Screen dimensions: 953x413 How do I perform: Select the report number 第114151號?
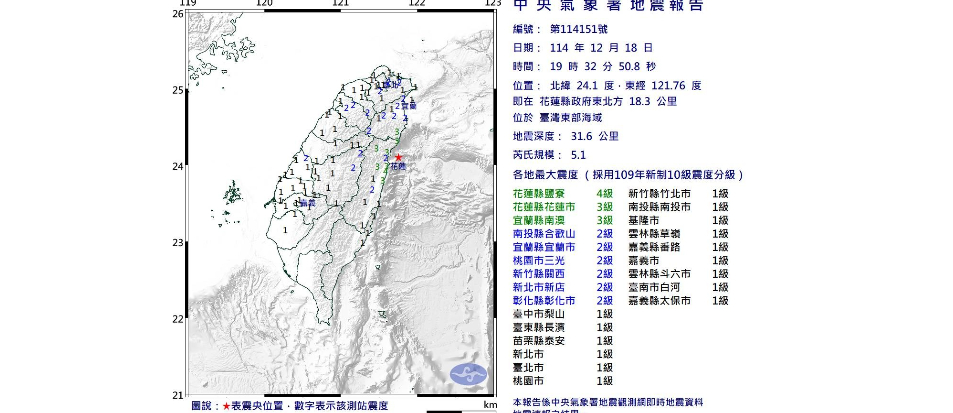pos(582,29)
